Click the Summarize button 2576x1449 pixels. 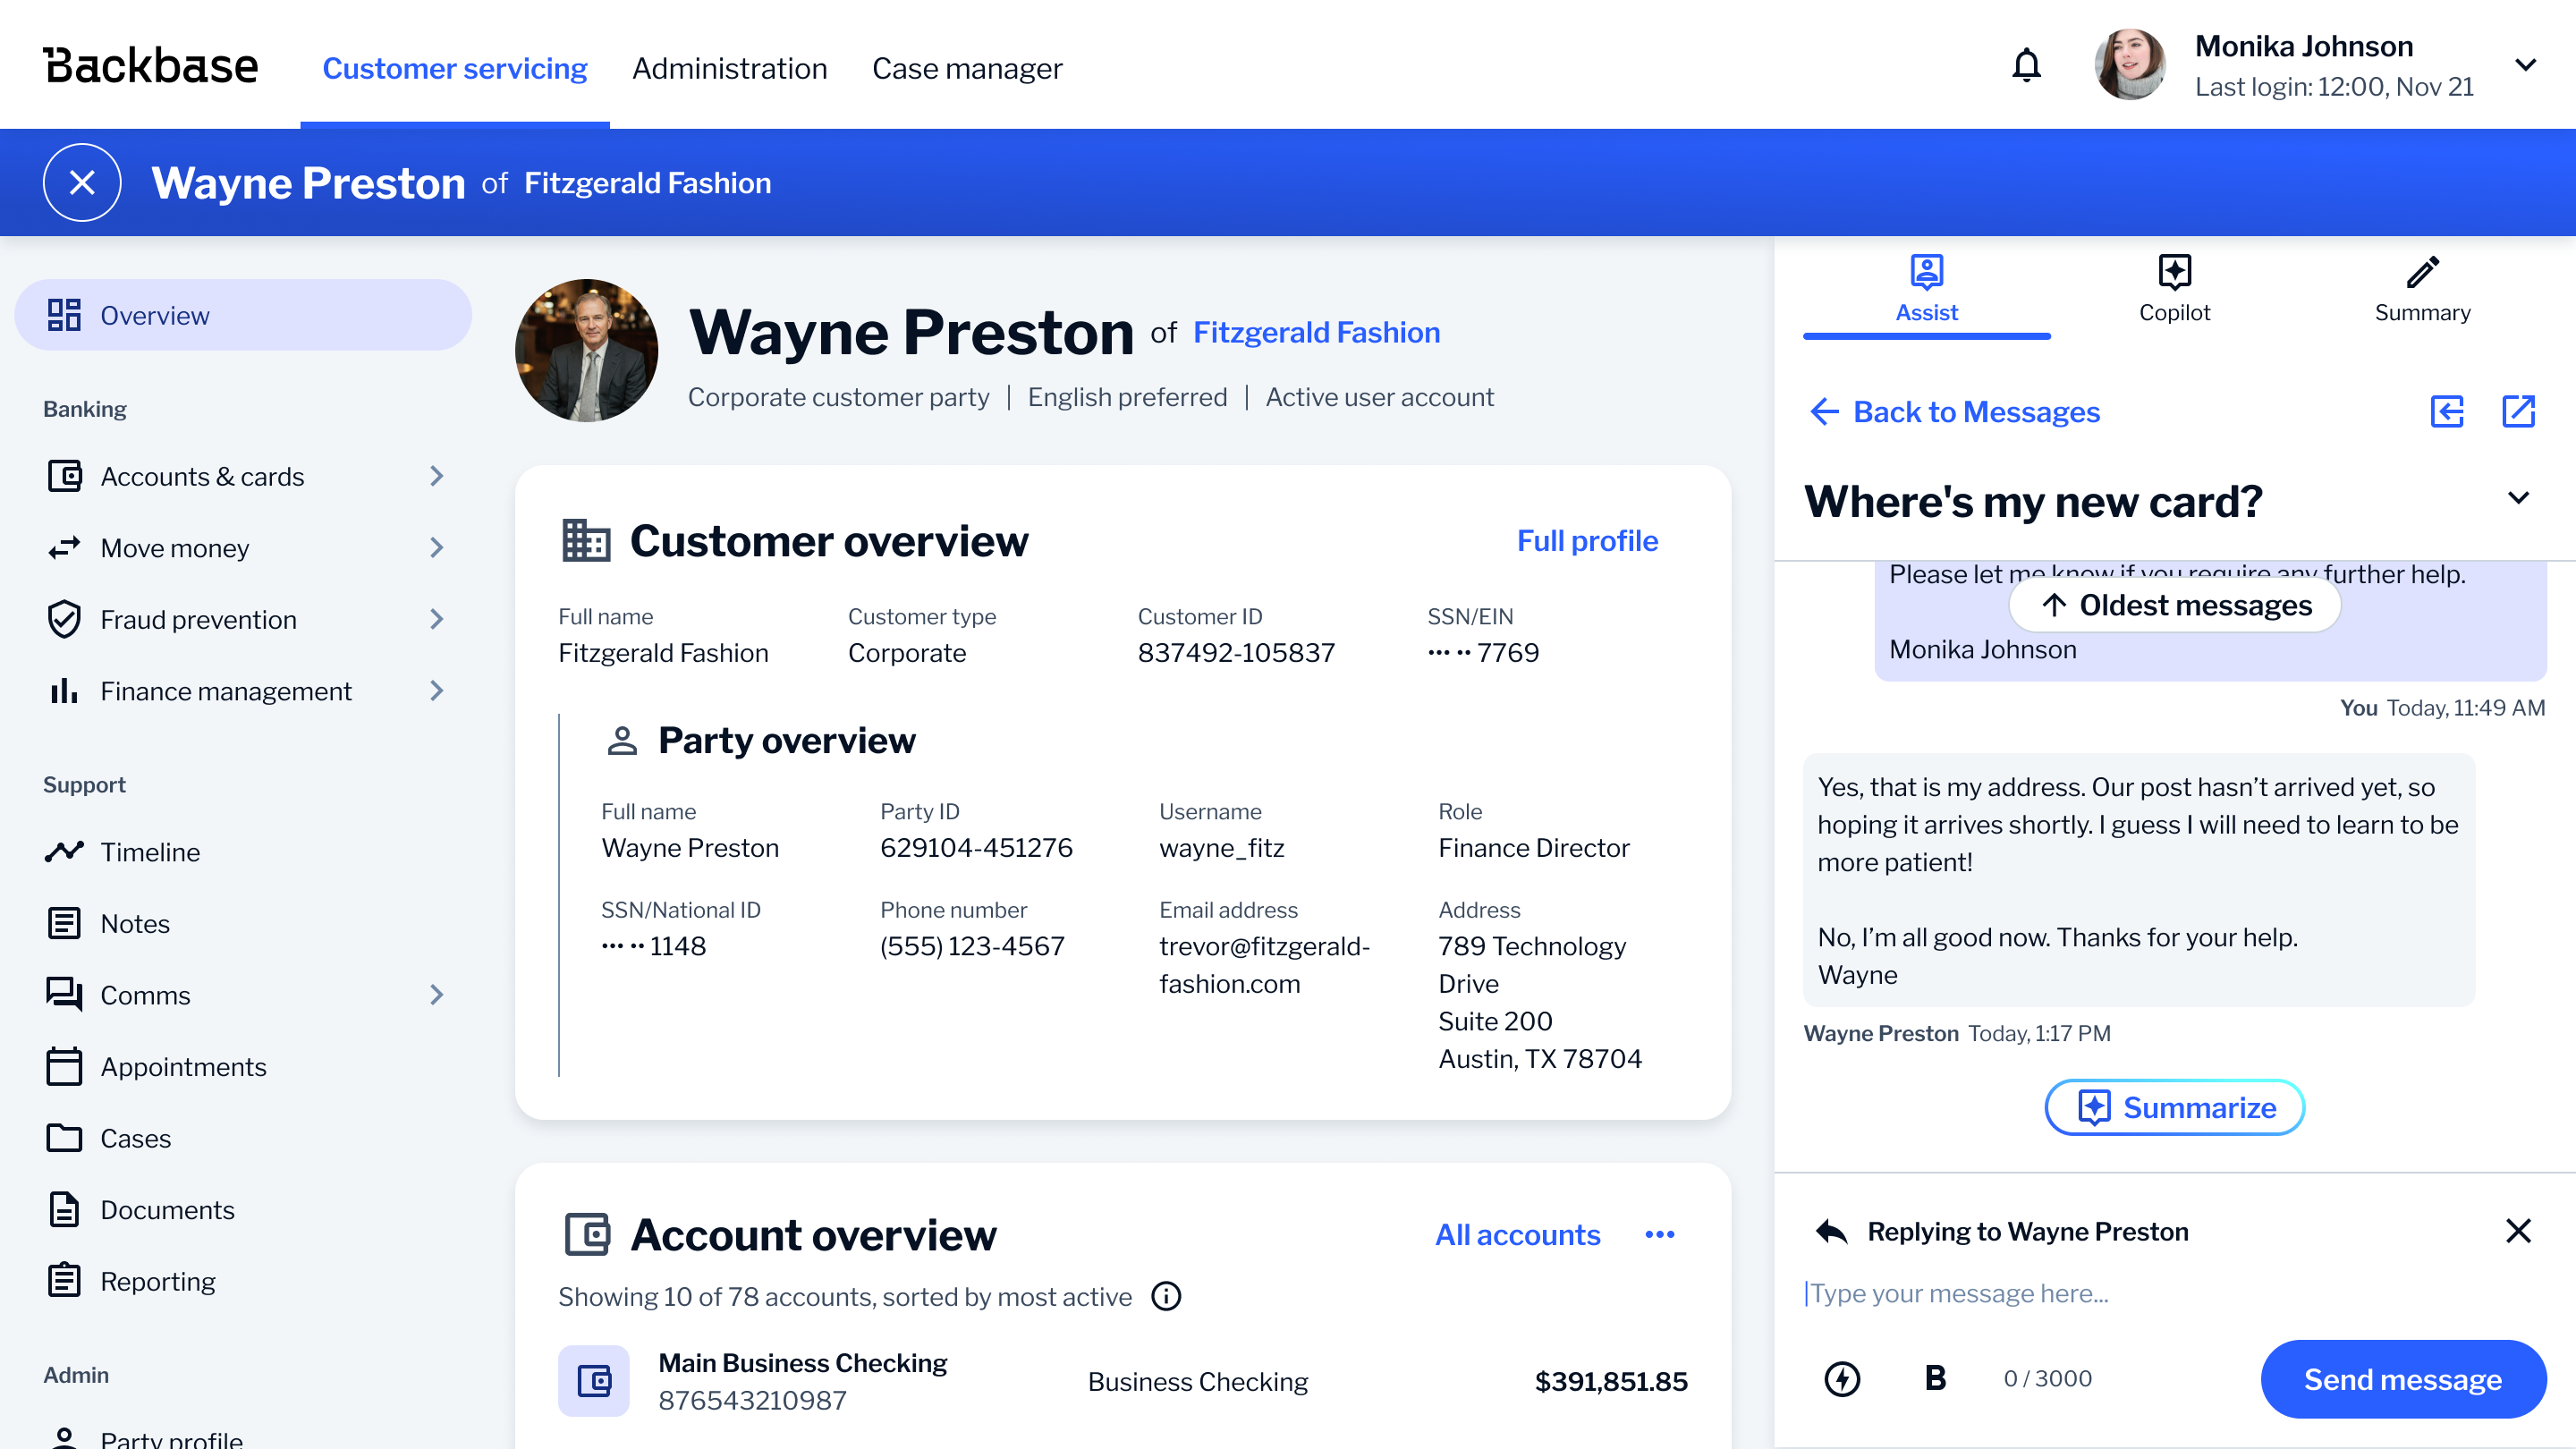pyautogui.click(x=2174, y=1107)
